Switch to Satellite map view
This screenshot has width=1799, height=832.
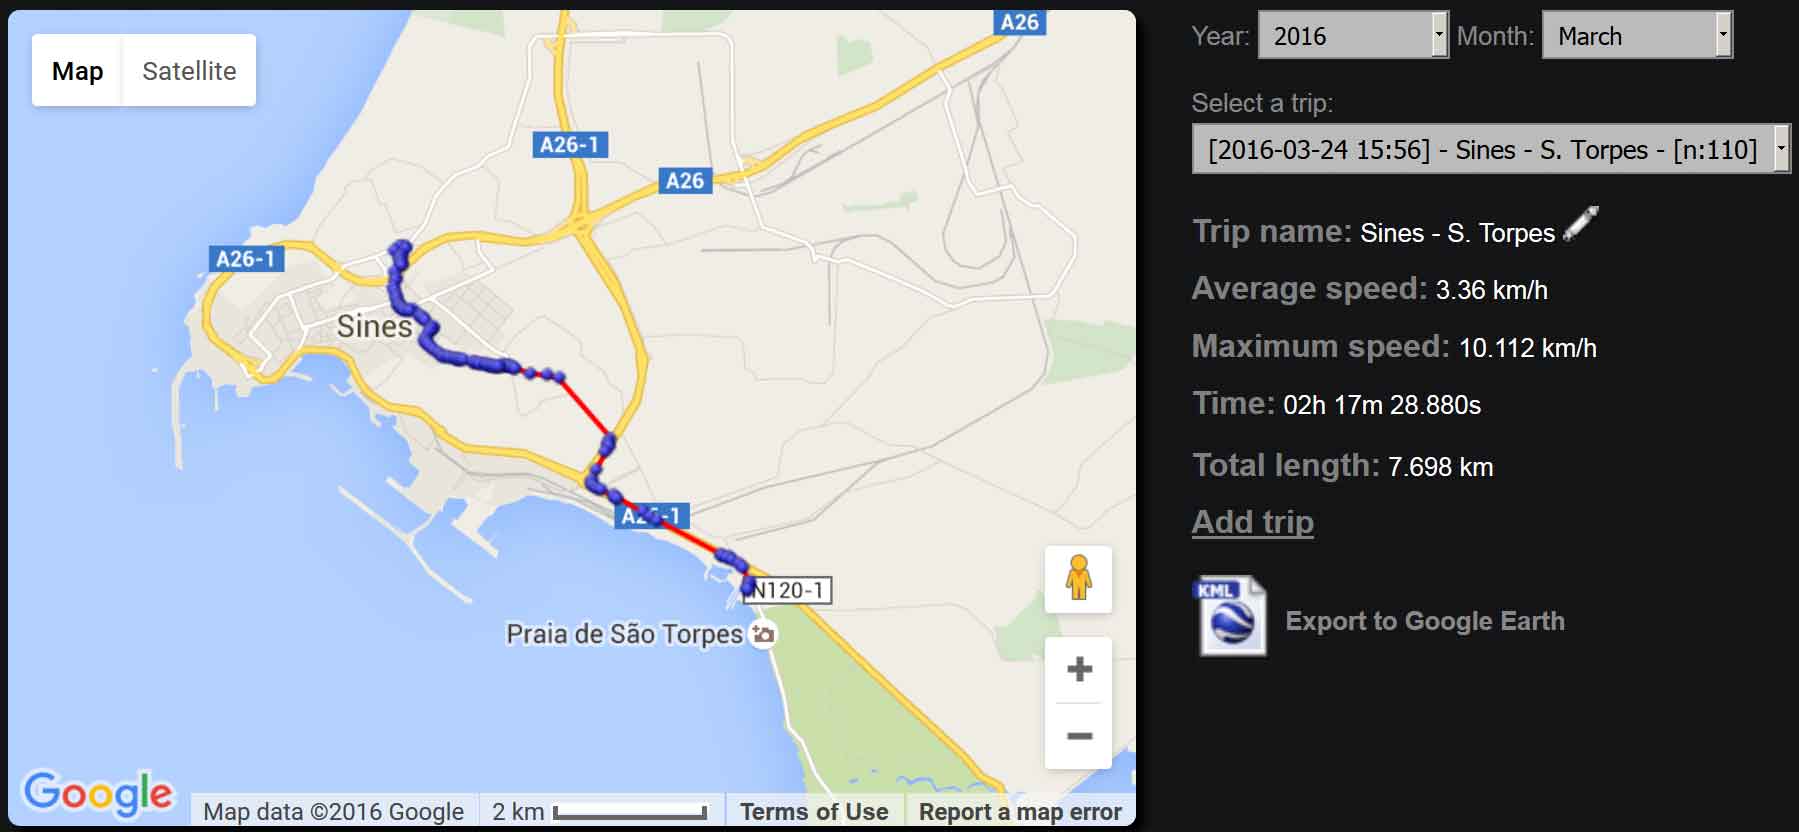(189, 71)
